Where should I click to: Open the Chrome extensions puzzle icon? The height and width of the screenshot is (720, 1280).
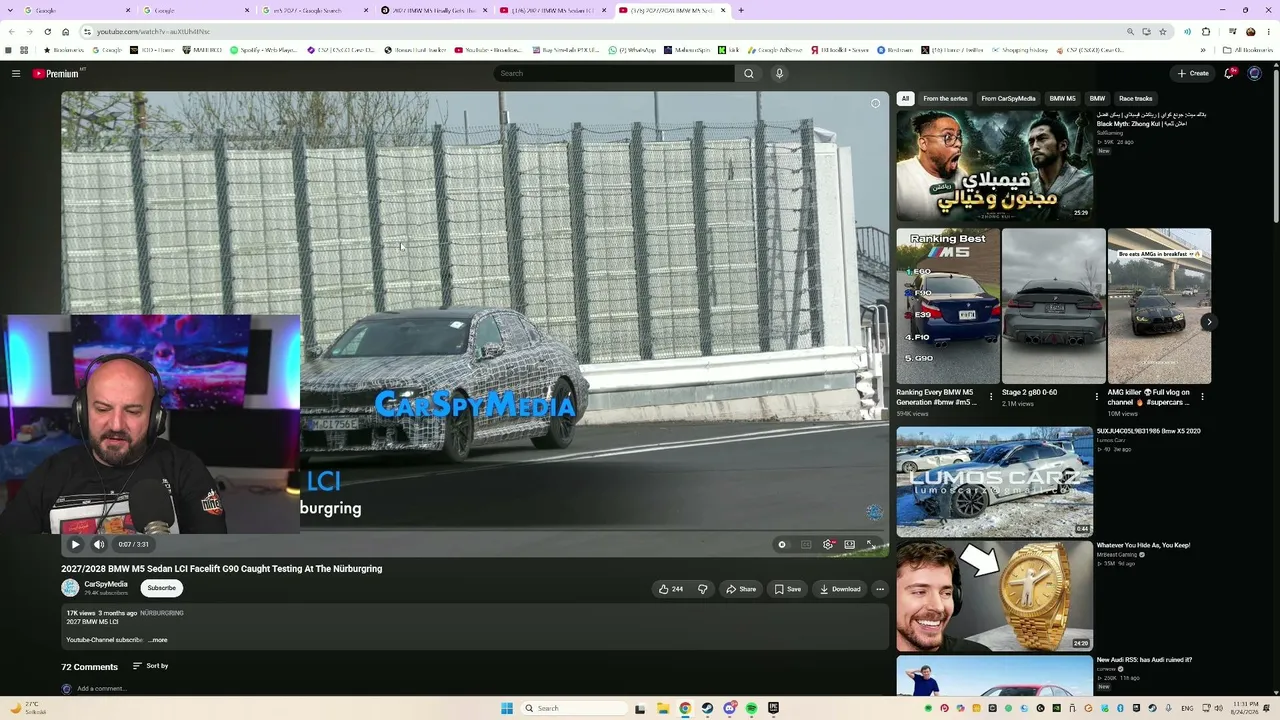1206,32
